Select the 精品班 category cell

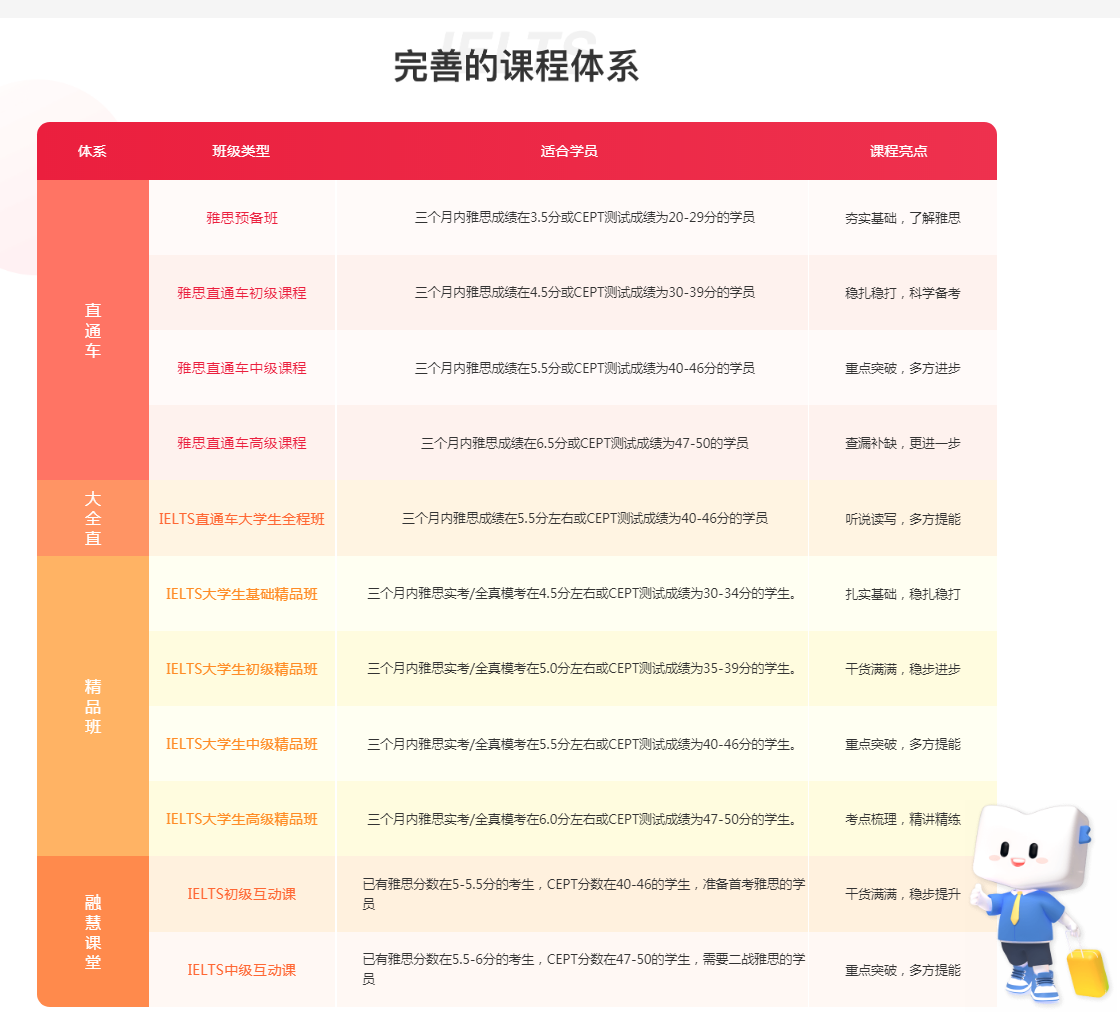pos(93,706)
